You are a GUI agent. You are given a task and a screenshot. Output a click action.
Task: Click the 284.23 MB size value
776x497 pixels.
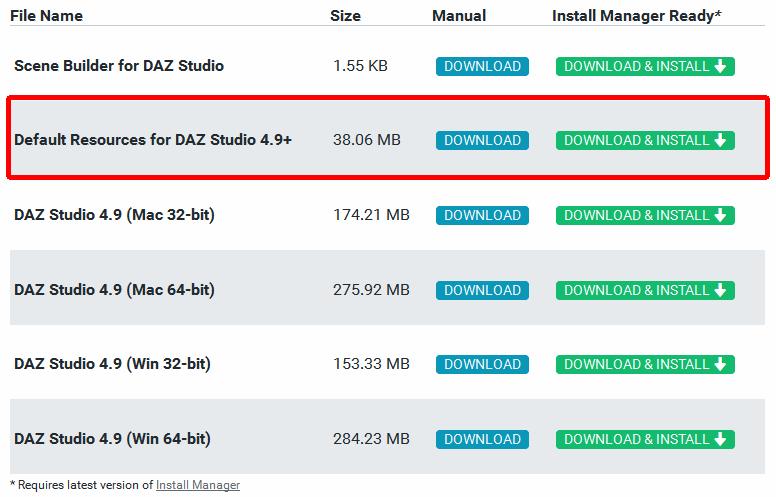[371, 439]
